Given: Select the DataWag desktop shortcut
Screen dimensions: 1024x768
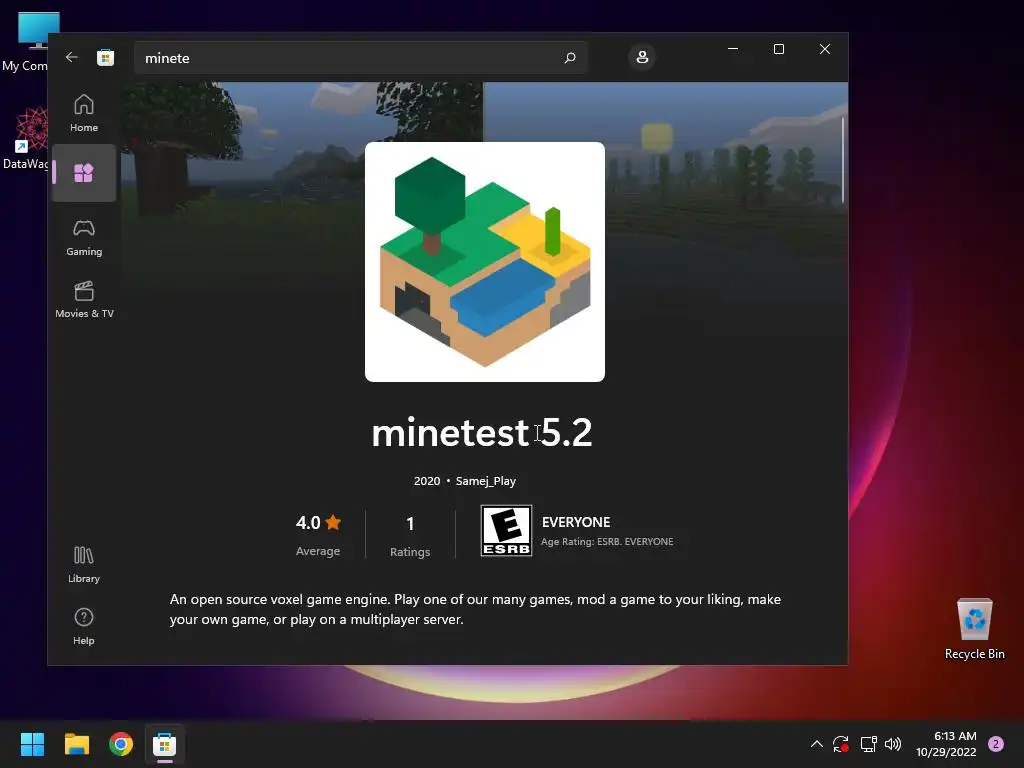Looking at the screenshot, I should (26, 138).
